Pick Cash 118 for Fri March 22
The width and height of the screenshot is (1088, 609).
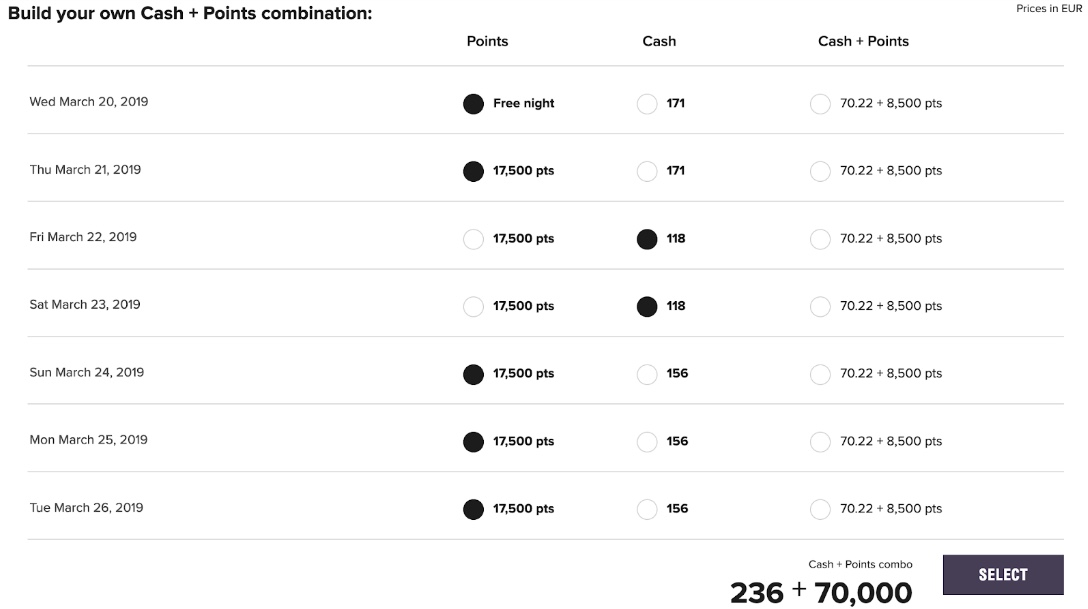point(647,239)
